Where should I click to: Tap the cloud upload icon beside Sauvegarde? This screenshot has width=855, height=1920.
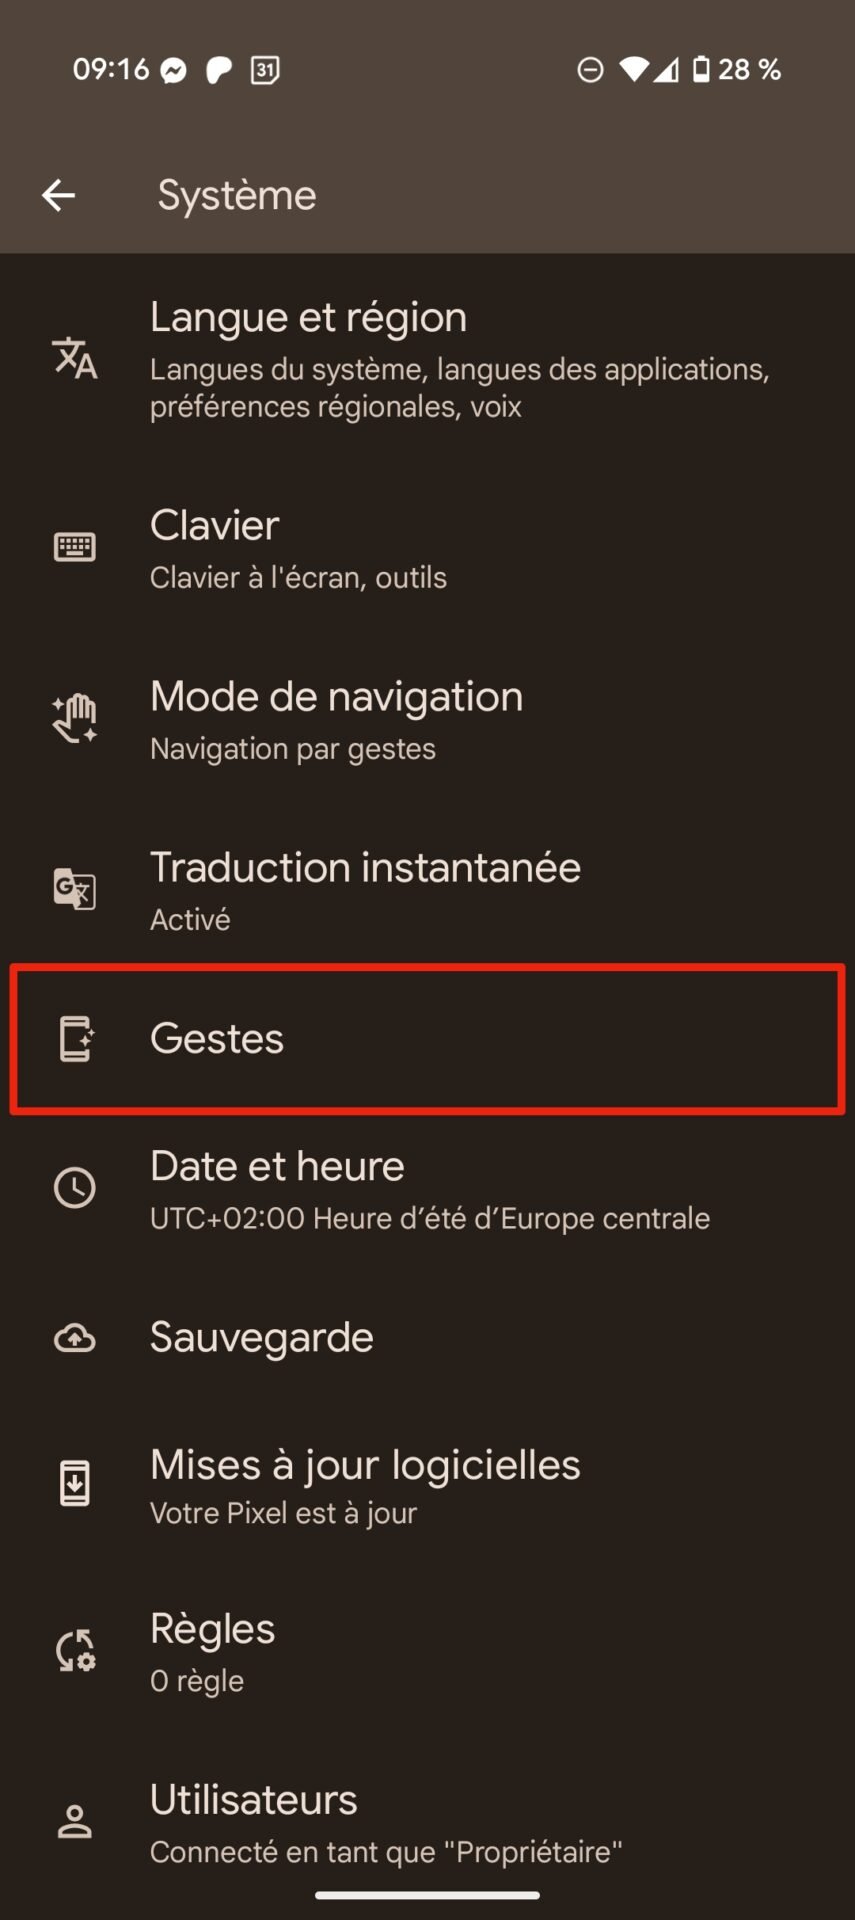click(x=75, y=1338)
